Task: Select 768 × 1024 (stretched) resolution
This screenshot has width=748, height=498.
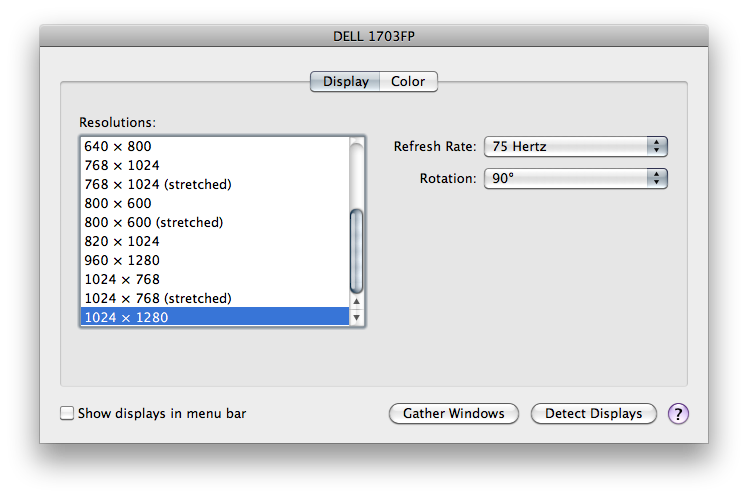Action: pyautogui.click(x=215, y=185)
